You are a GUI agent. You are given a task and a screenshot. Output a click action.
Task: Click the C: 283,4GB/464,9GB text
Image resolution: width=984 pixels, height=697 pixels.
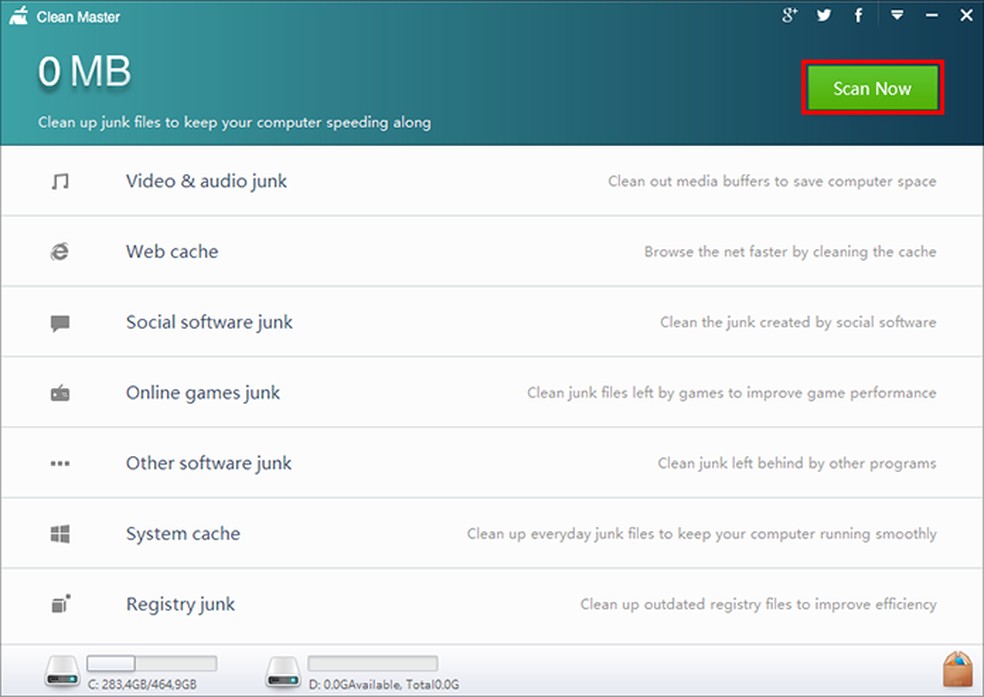[x=142, y=684]
